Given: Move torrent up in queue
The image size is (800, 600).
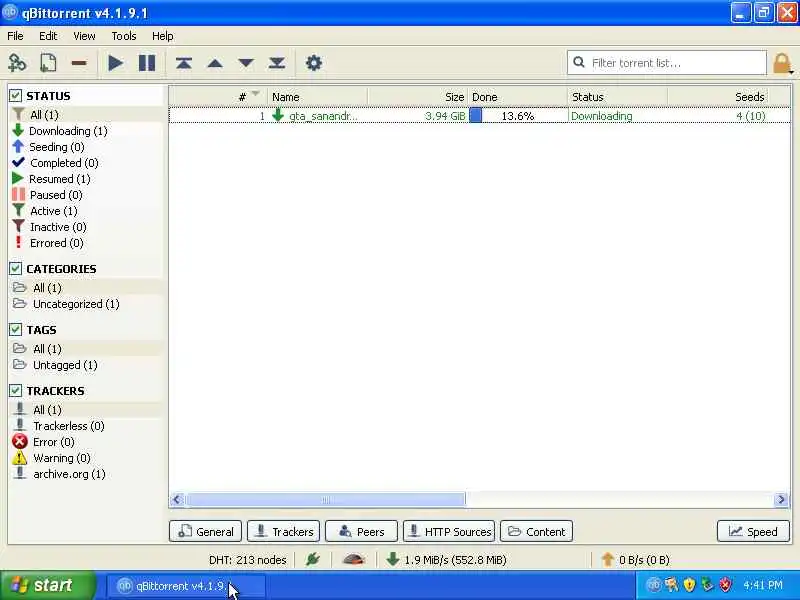Looking at the screenshot, I should pyautogui.click(x=215, y=63).
